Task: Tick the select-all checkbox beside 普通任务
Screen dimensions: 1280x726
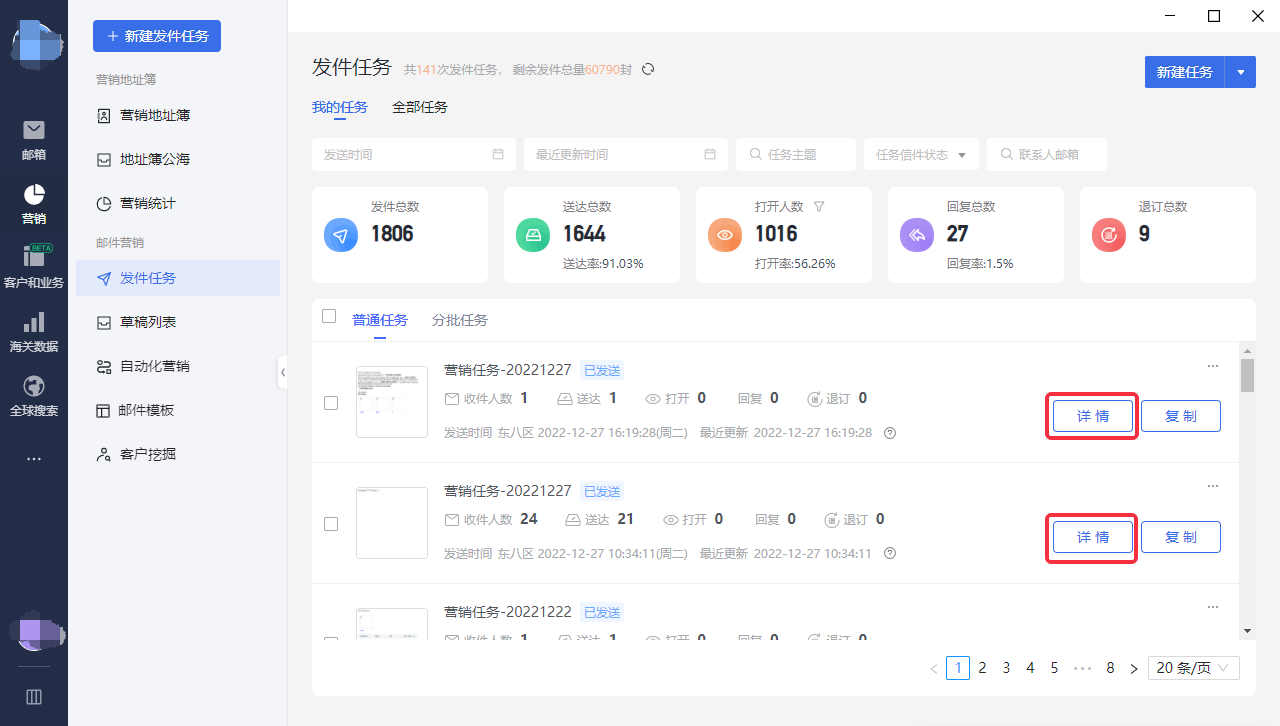Action: coord(329,316)
